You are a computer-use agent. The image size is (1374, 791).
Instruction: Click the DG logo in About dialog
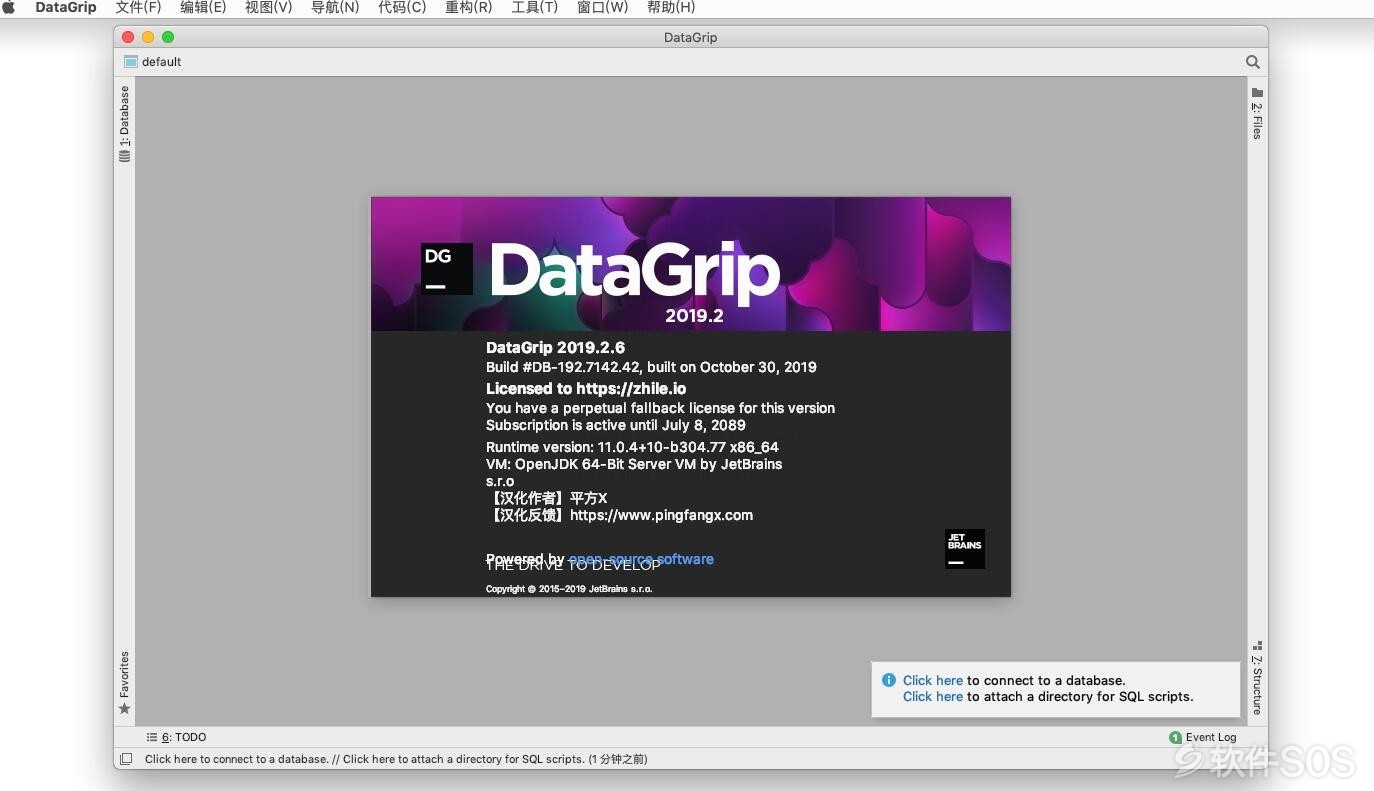[x=446, y=269]
